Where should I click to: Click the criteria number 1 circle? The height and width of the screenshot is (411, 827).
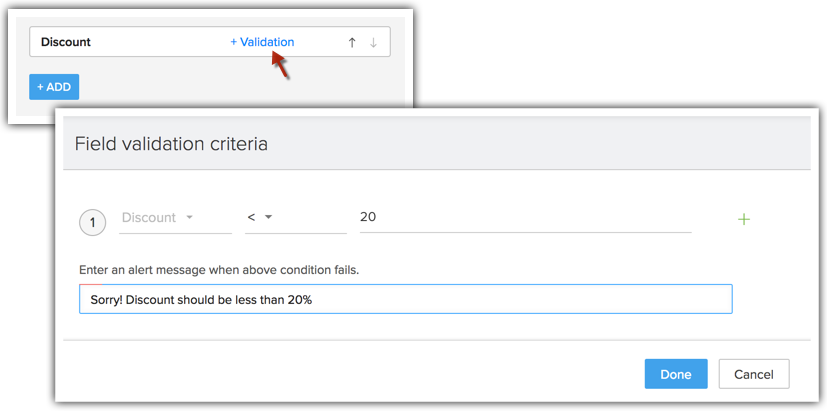pyautogui.click(x=93, y=222)
